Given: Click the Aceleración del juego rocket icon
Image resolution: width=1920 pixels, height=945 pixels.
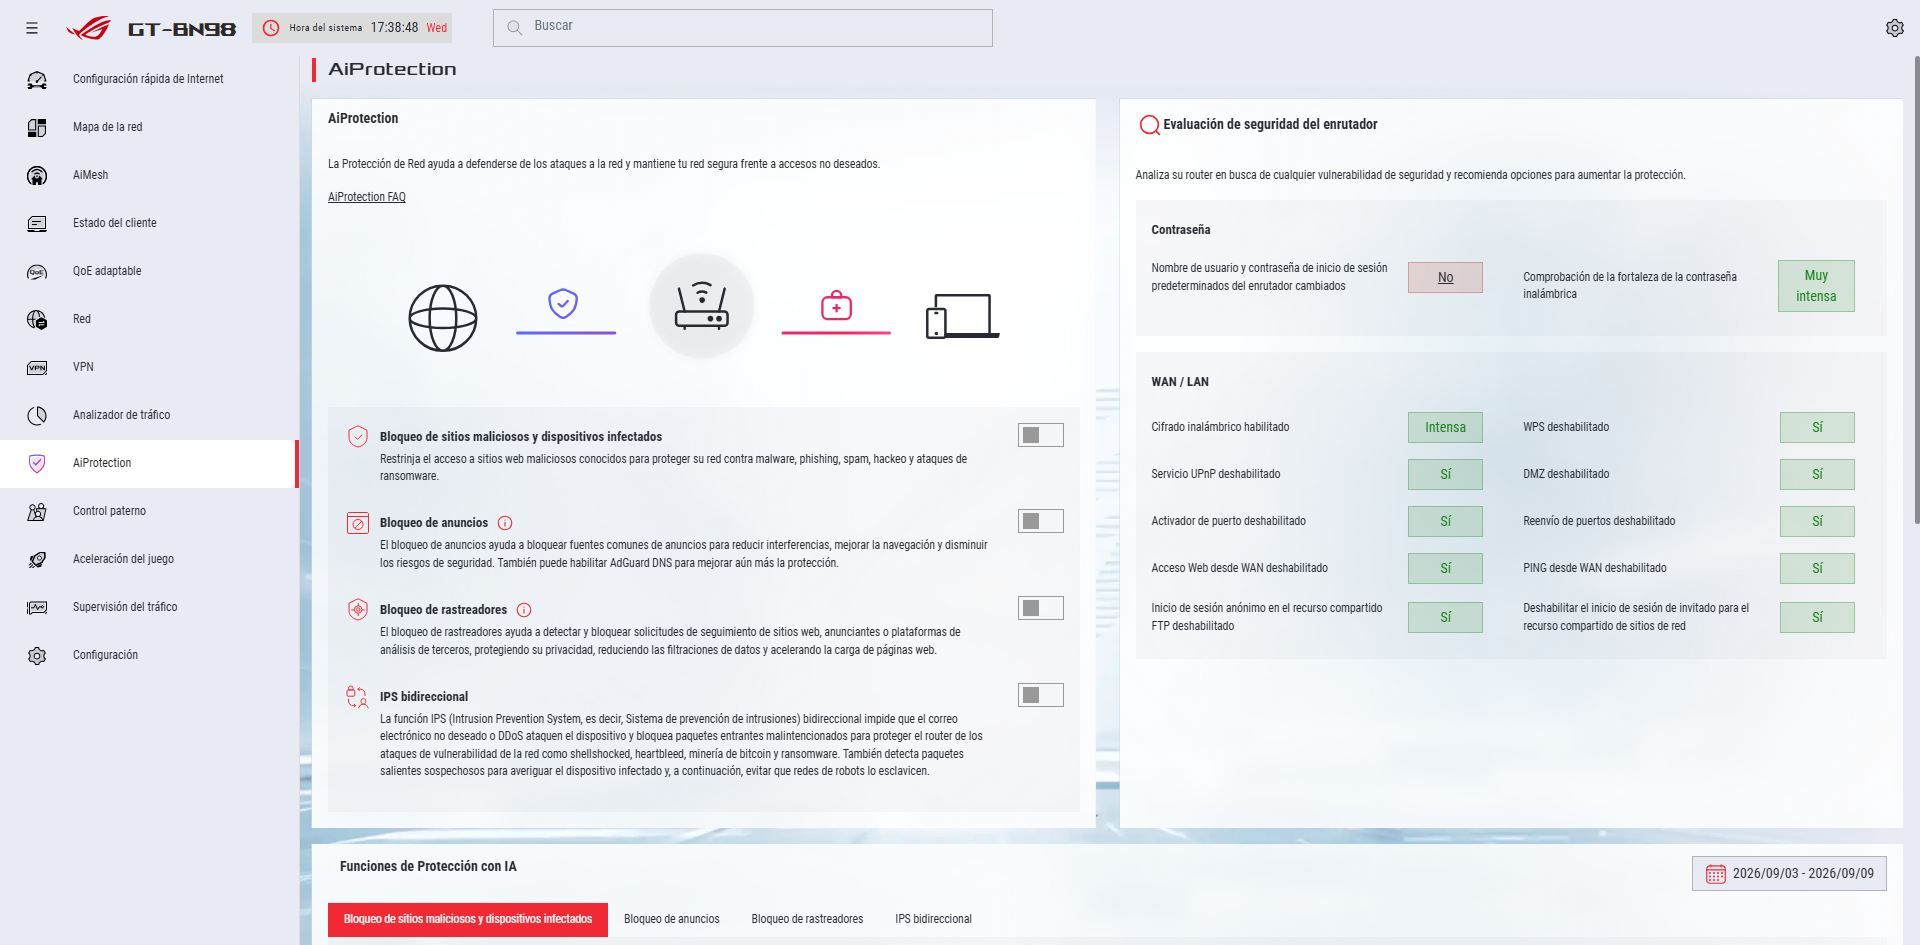Looking at the screenshot, I should coord(37,560).
